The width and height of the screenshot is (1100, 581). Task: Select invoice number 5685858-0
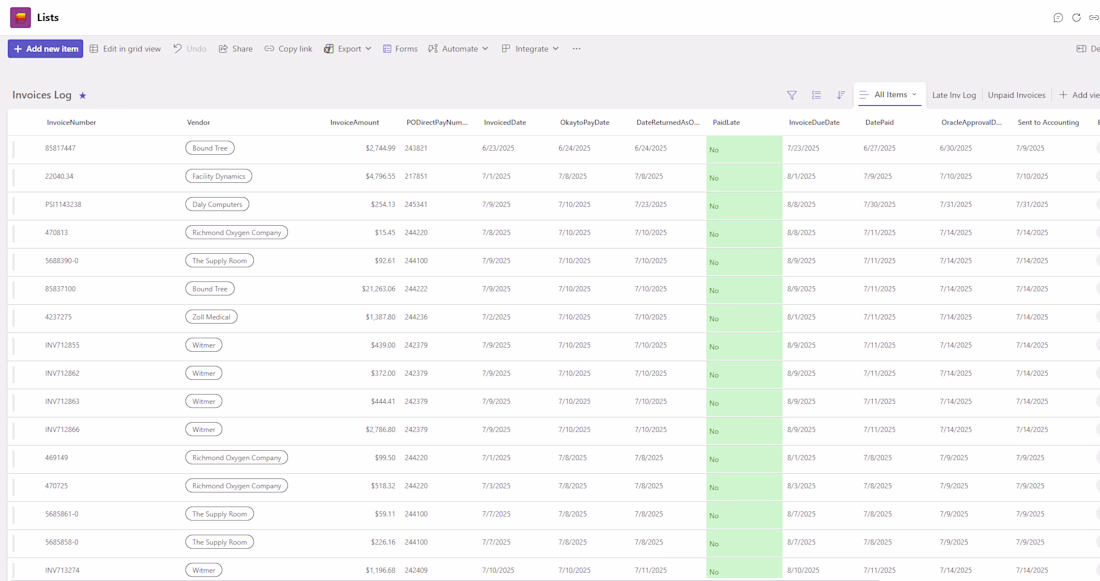coord(62,542)
